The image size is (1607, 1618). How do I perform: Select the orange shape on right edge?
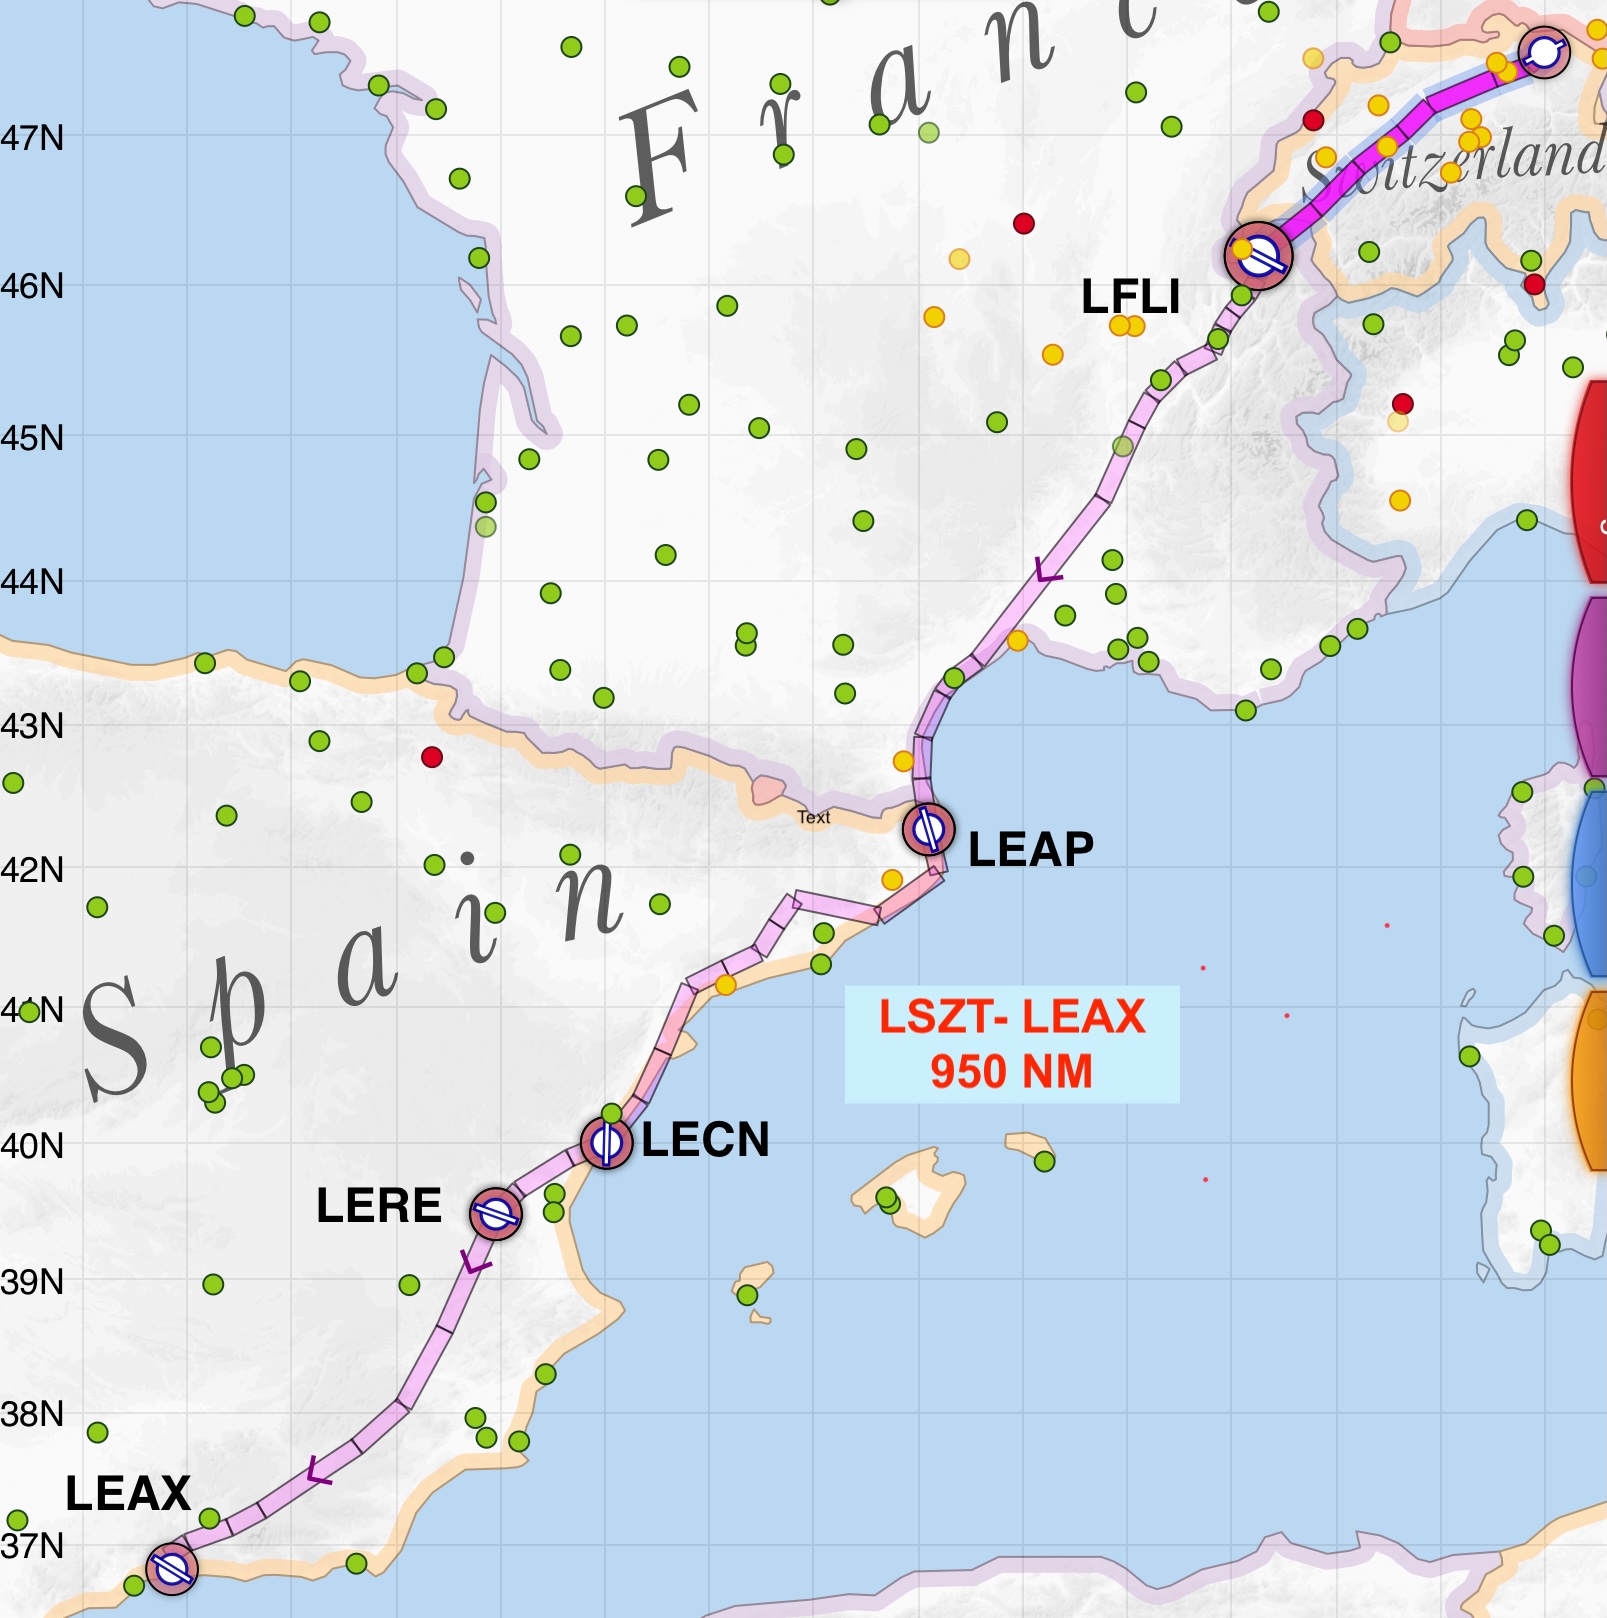1590,1078
